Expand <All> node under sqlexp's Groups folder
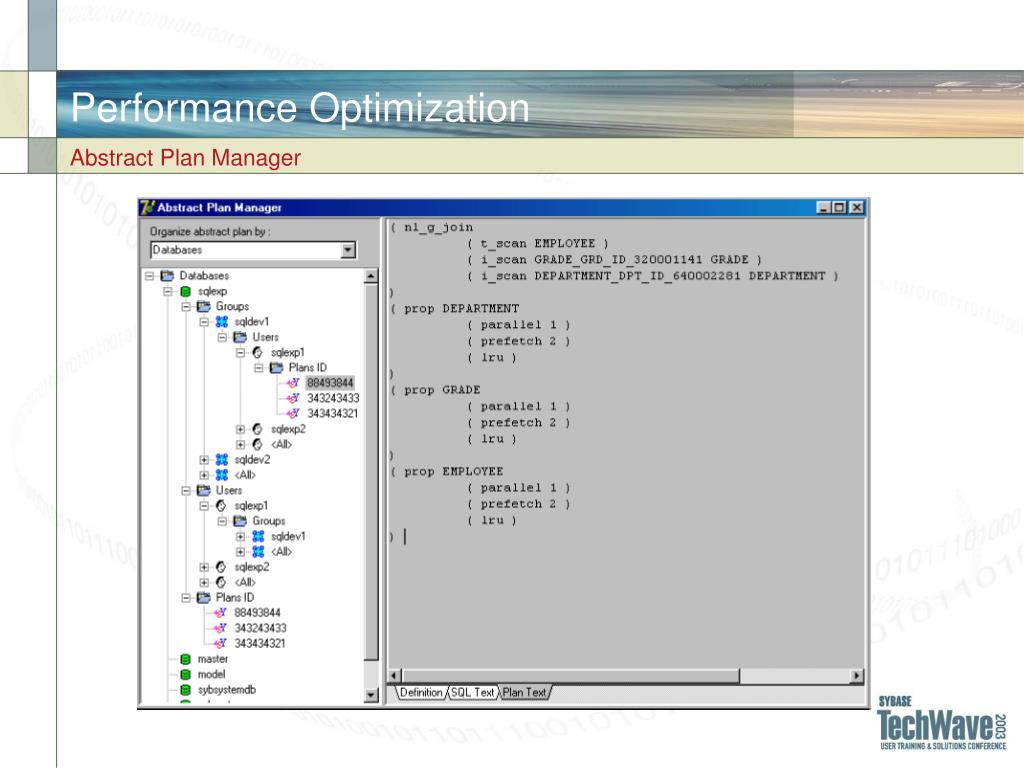The height and width of the screenshot is (768, 1024). pyautogui.click(x=204, y=475)
